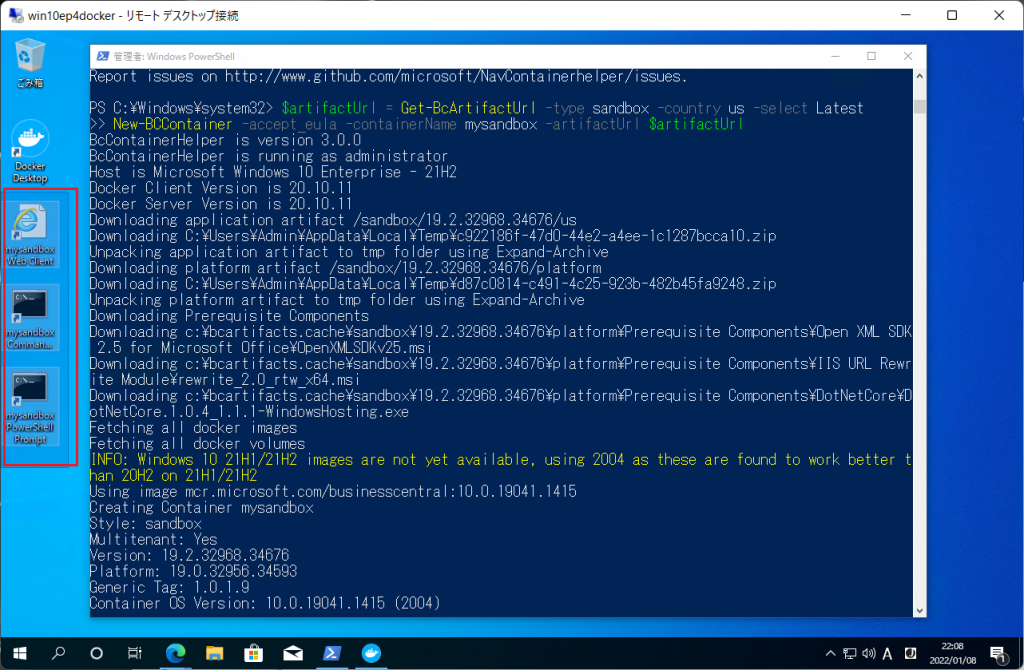This screenshot has height=670, width=1024.
Task: Select the mysandbox Web Client shortcut
Action: pyautogui.click(x=31, y=235)
